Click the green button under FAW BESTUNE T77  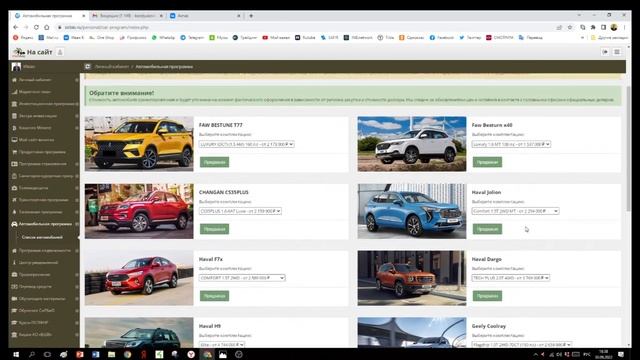coord(214,162)
